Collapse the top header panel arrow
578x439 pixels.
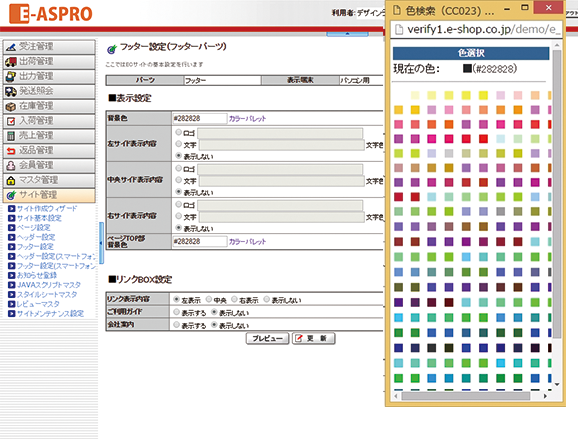(347, 34)
